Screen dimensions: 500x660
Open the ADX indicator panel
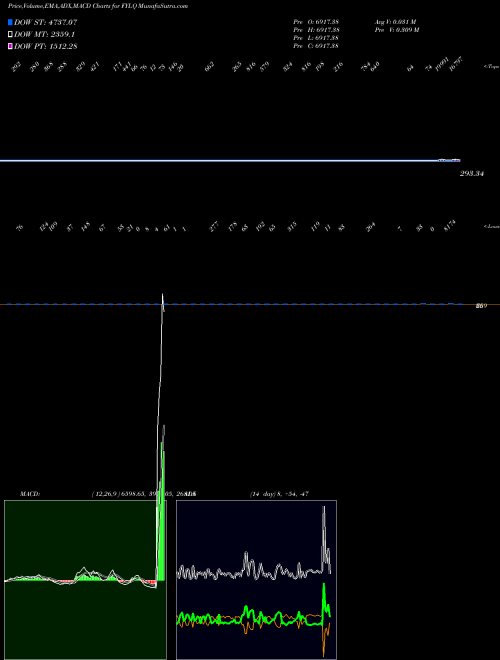256,580
